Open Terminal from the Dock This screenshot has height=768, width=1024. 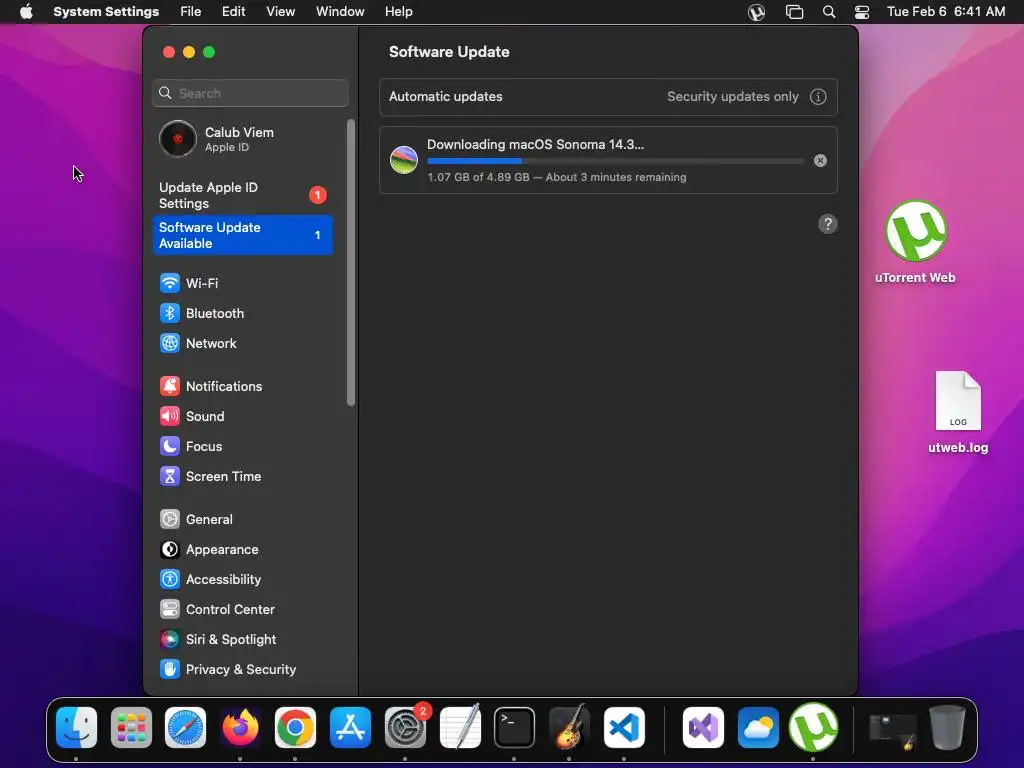515,728
